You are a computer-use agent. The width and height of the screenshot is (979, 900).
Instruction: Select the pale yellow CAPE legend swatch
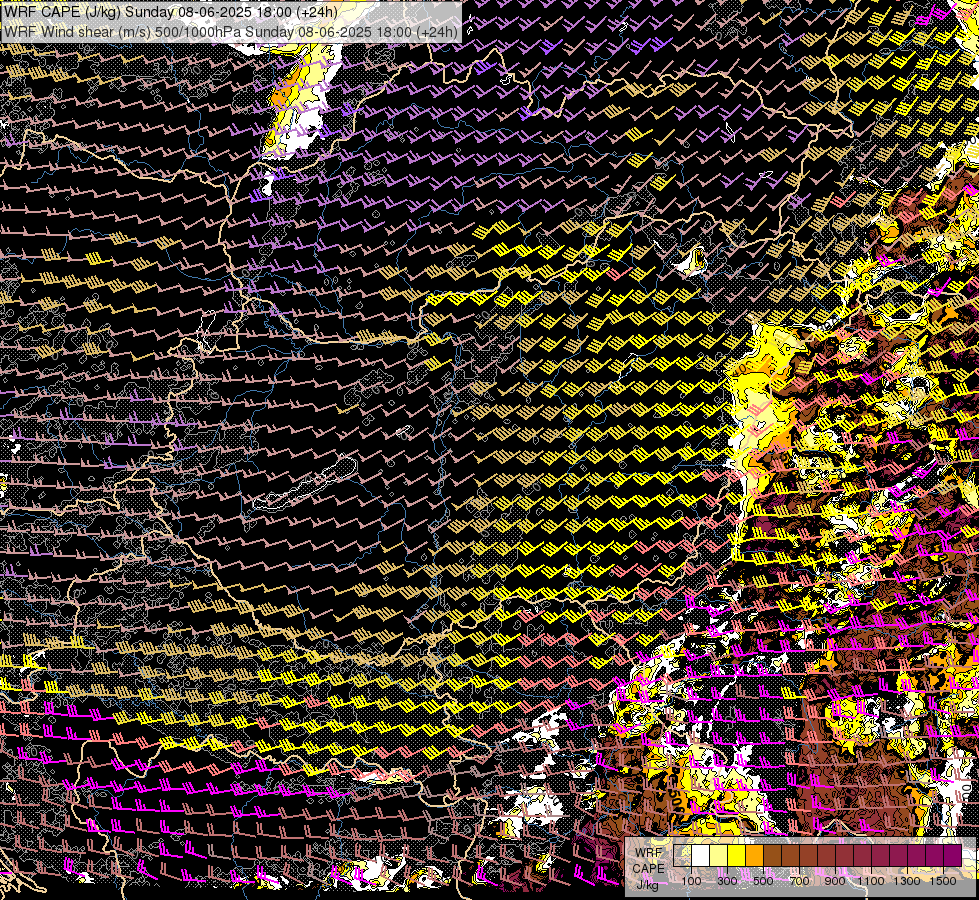point(719,855)
